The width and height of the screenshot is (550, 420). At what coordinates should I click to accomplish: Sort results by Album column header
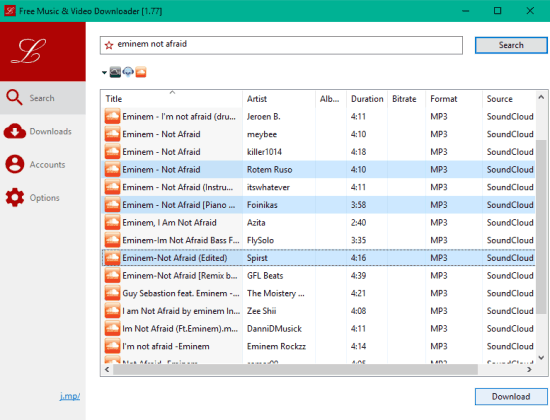[331, 99]
